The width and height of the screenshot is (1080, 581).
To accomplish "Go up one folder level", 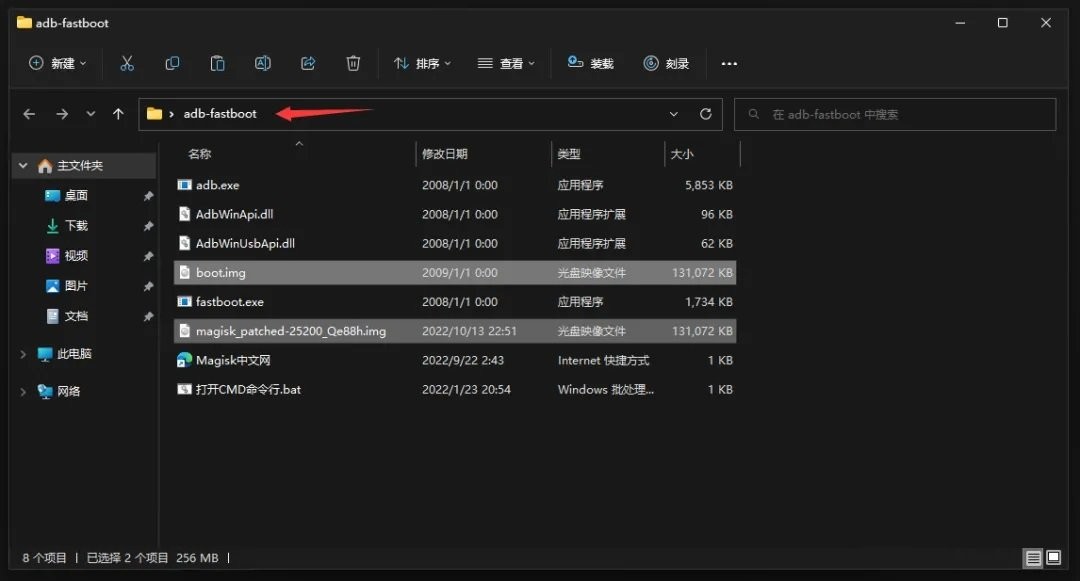I will tap(118, 114).
